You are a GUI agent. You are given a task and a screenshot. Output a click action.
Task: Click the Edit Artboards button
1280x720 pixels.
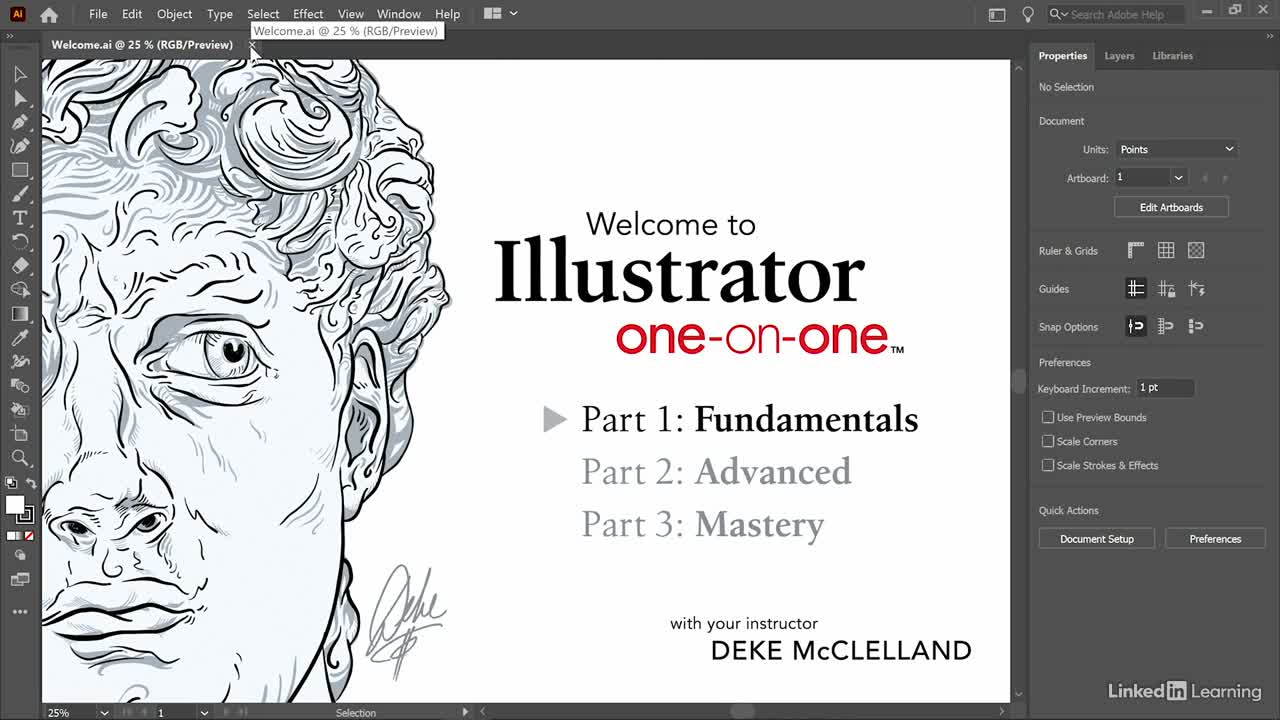1171,207
